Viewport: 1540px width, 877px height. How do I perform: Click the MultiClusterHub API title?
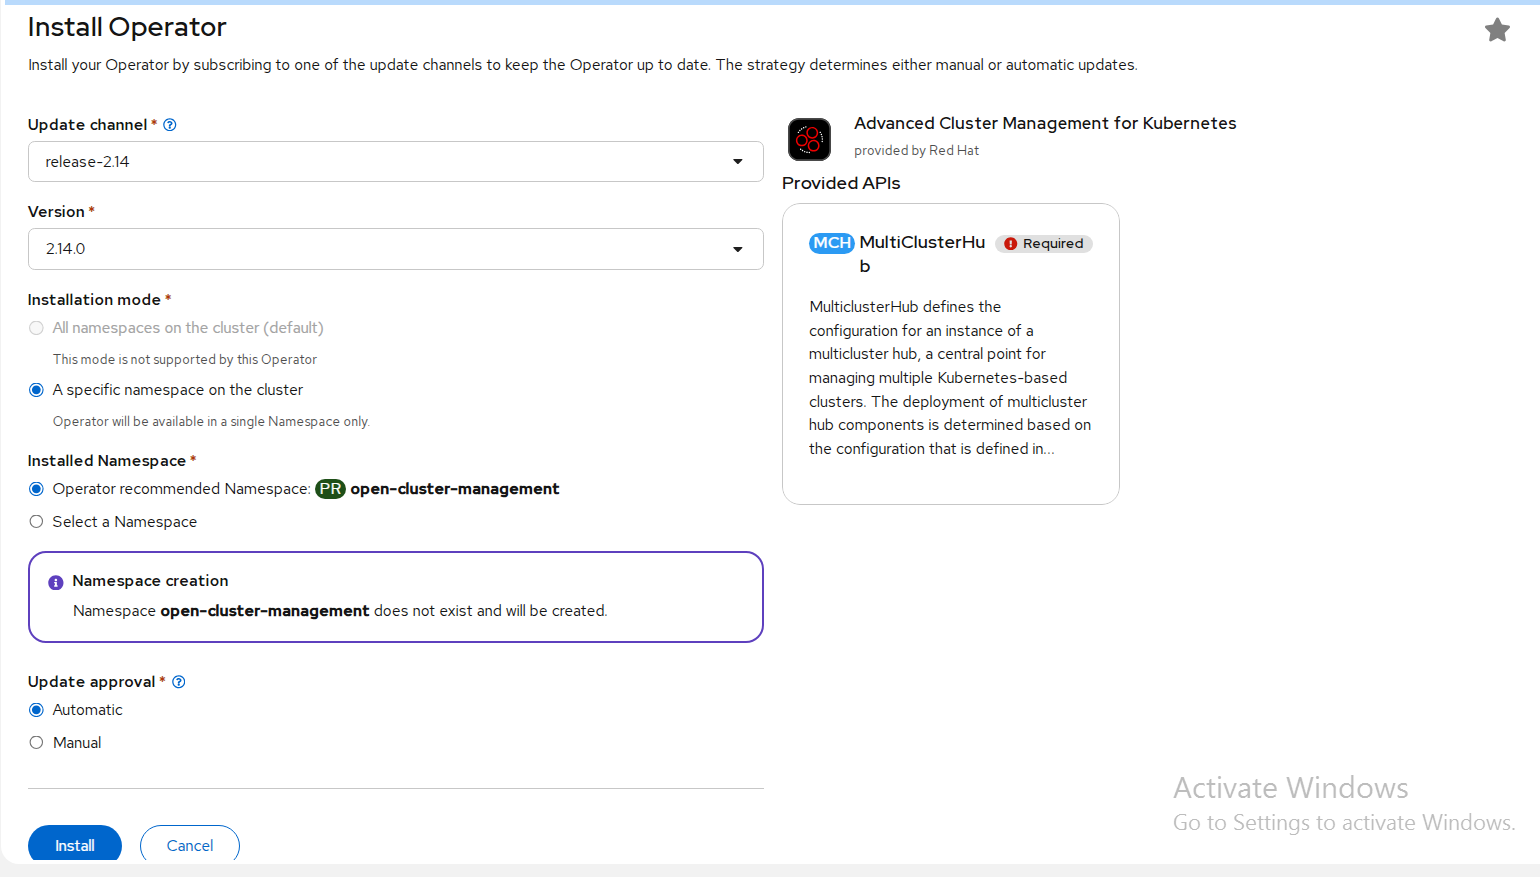tap(921, 243)
